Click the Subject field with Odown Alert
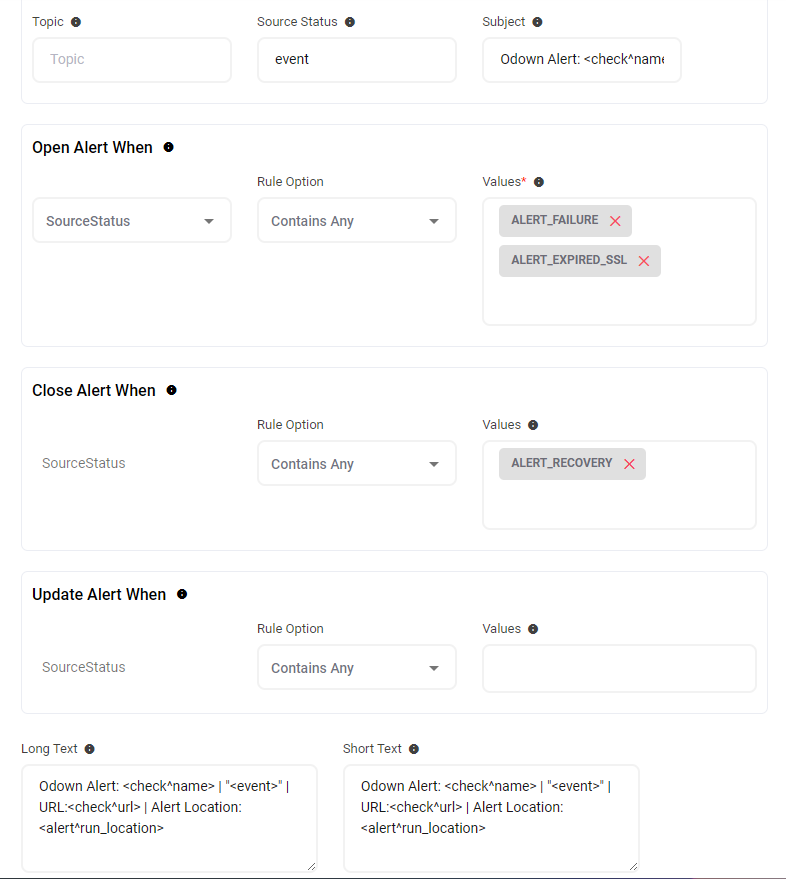786x879 pixels. (582, 60)
